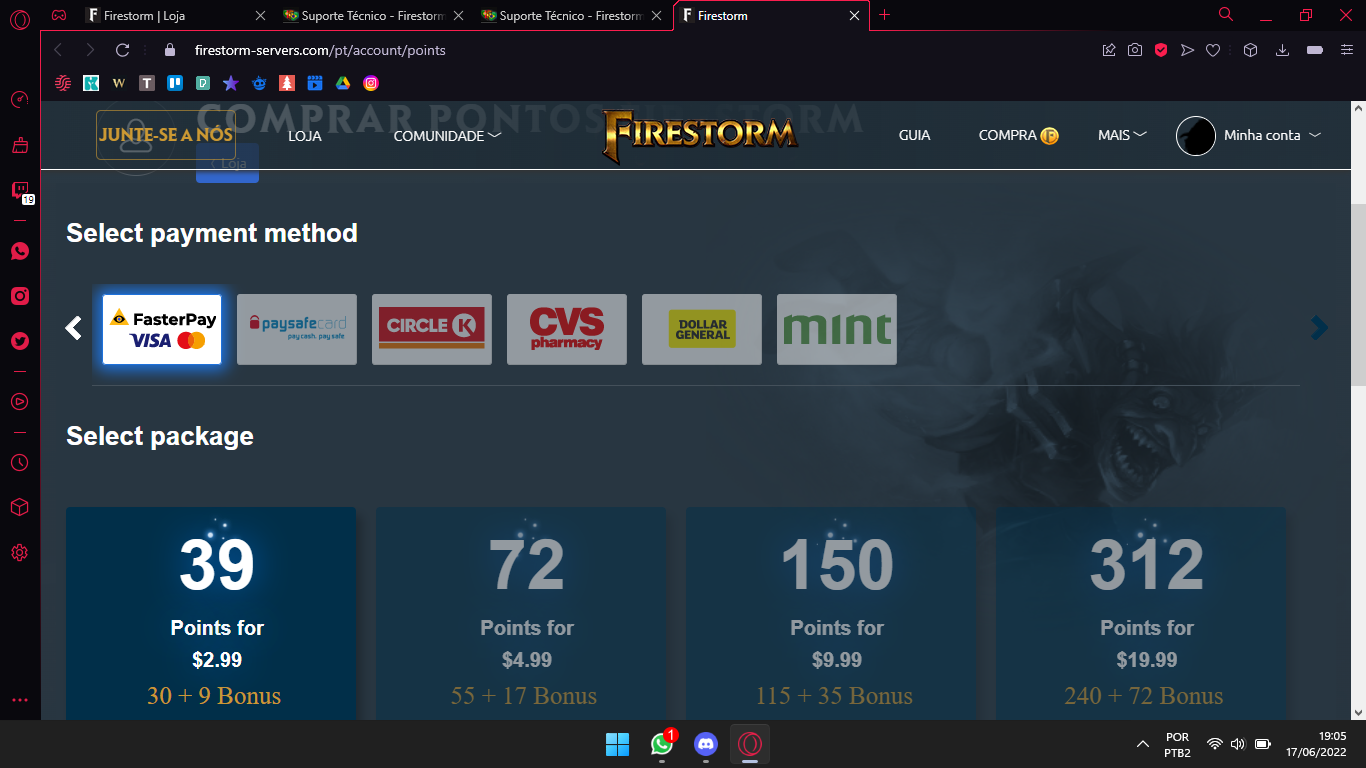Click GX Corner gamepad icon

60,16
